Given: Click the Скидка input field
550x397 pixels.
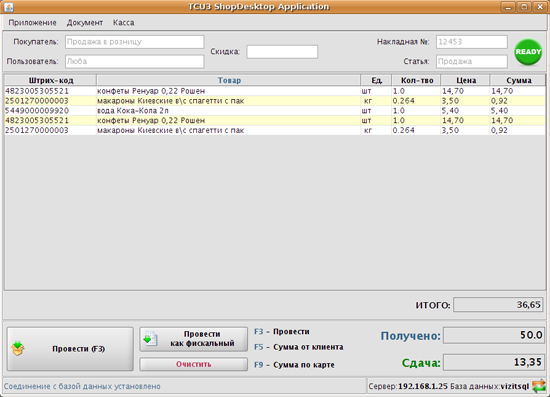Looking at the screenshot, I should pyautogui.click(x=282, y=52).
